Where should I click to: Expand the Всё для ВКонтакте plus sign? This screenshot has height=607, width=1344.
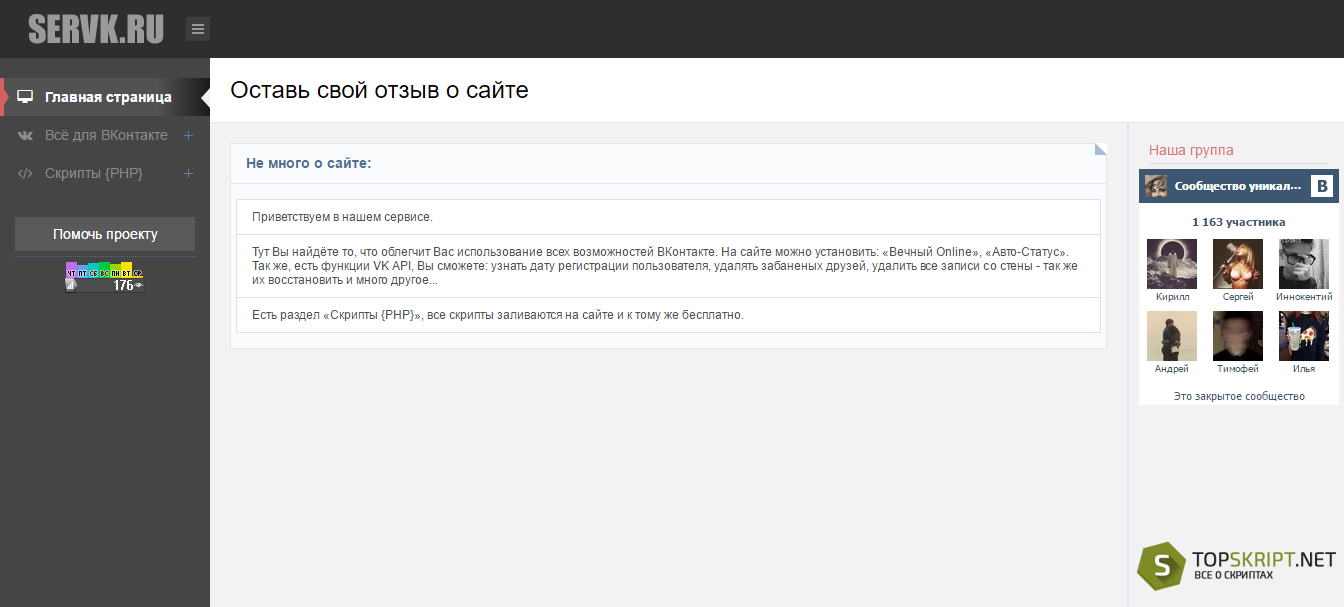click(x=189, y=135)
